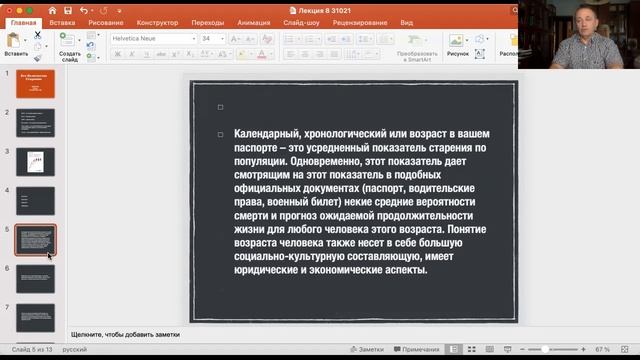This screenshot has height=360, width=640.
Task: Open the slide section menu
Action: pyautogui.click(x=93, y=58)
